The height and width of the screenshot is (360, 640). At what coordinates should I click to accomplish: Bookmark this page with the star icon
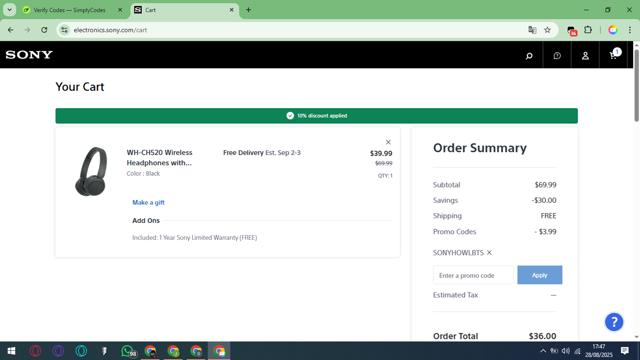pos(547,30)
